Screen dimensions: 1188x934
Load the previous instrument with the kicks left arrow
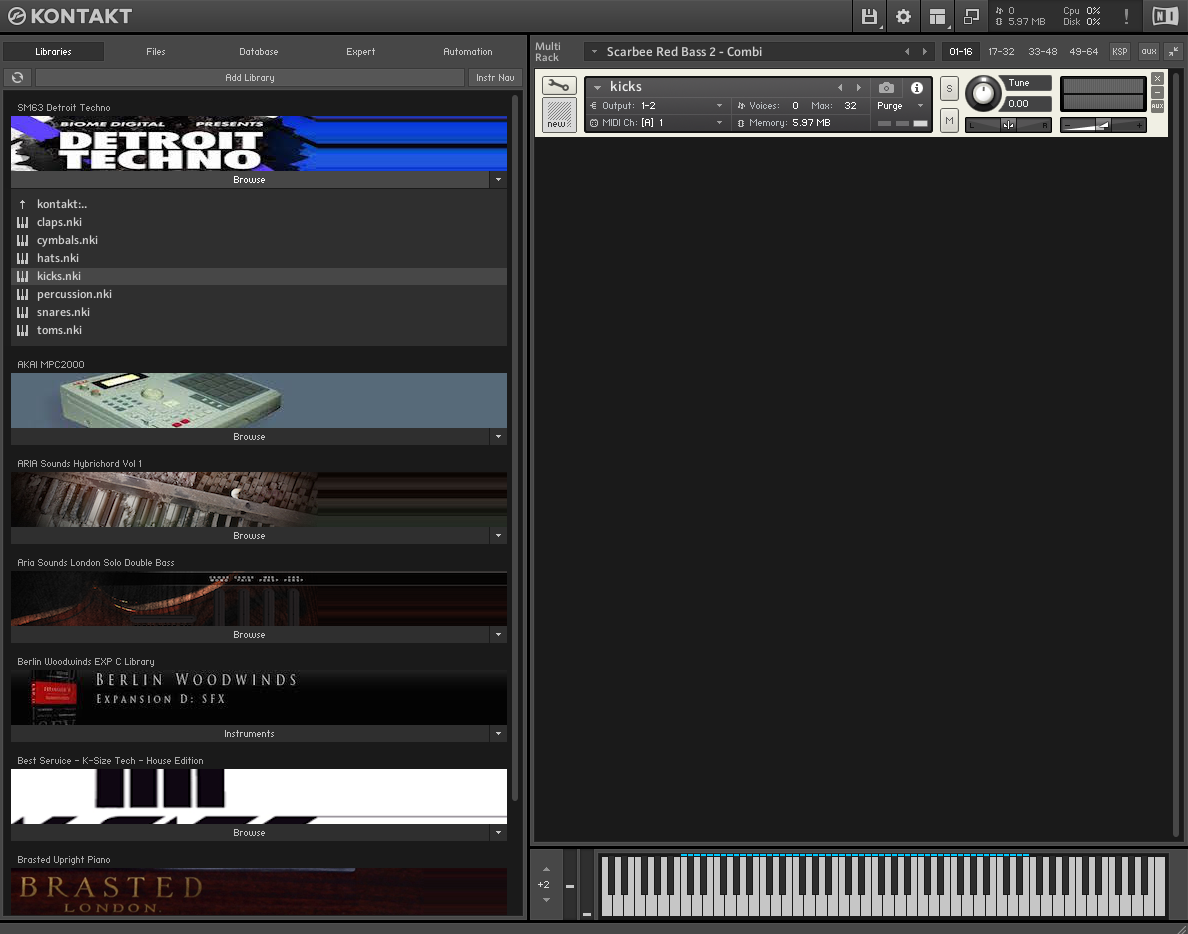click(839, 88)
